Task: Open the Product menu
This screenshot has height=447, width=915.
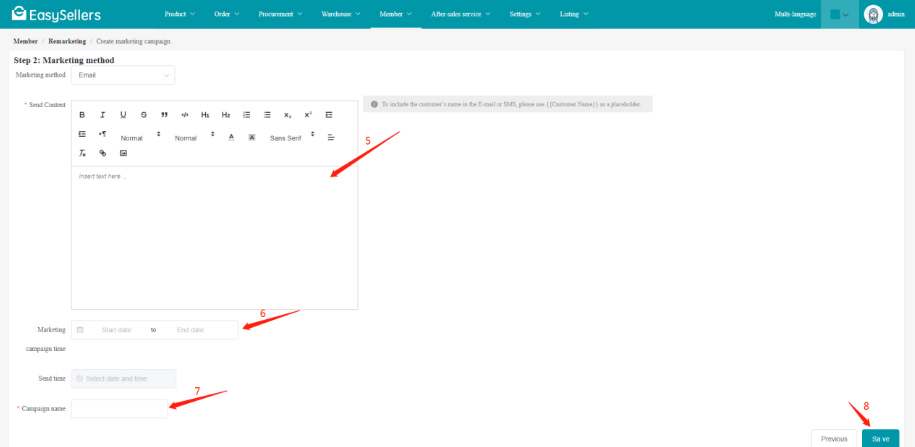Action: click(x=180, y=14)
